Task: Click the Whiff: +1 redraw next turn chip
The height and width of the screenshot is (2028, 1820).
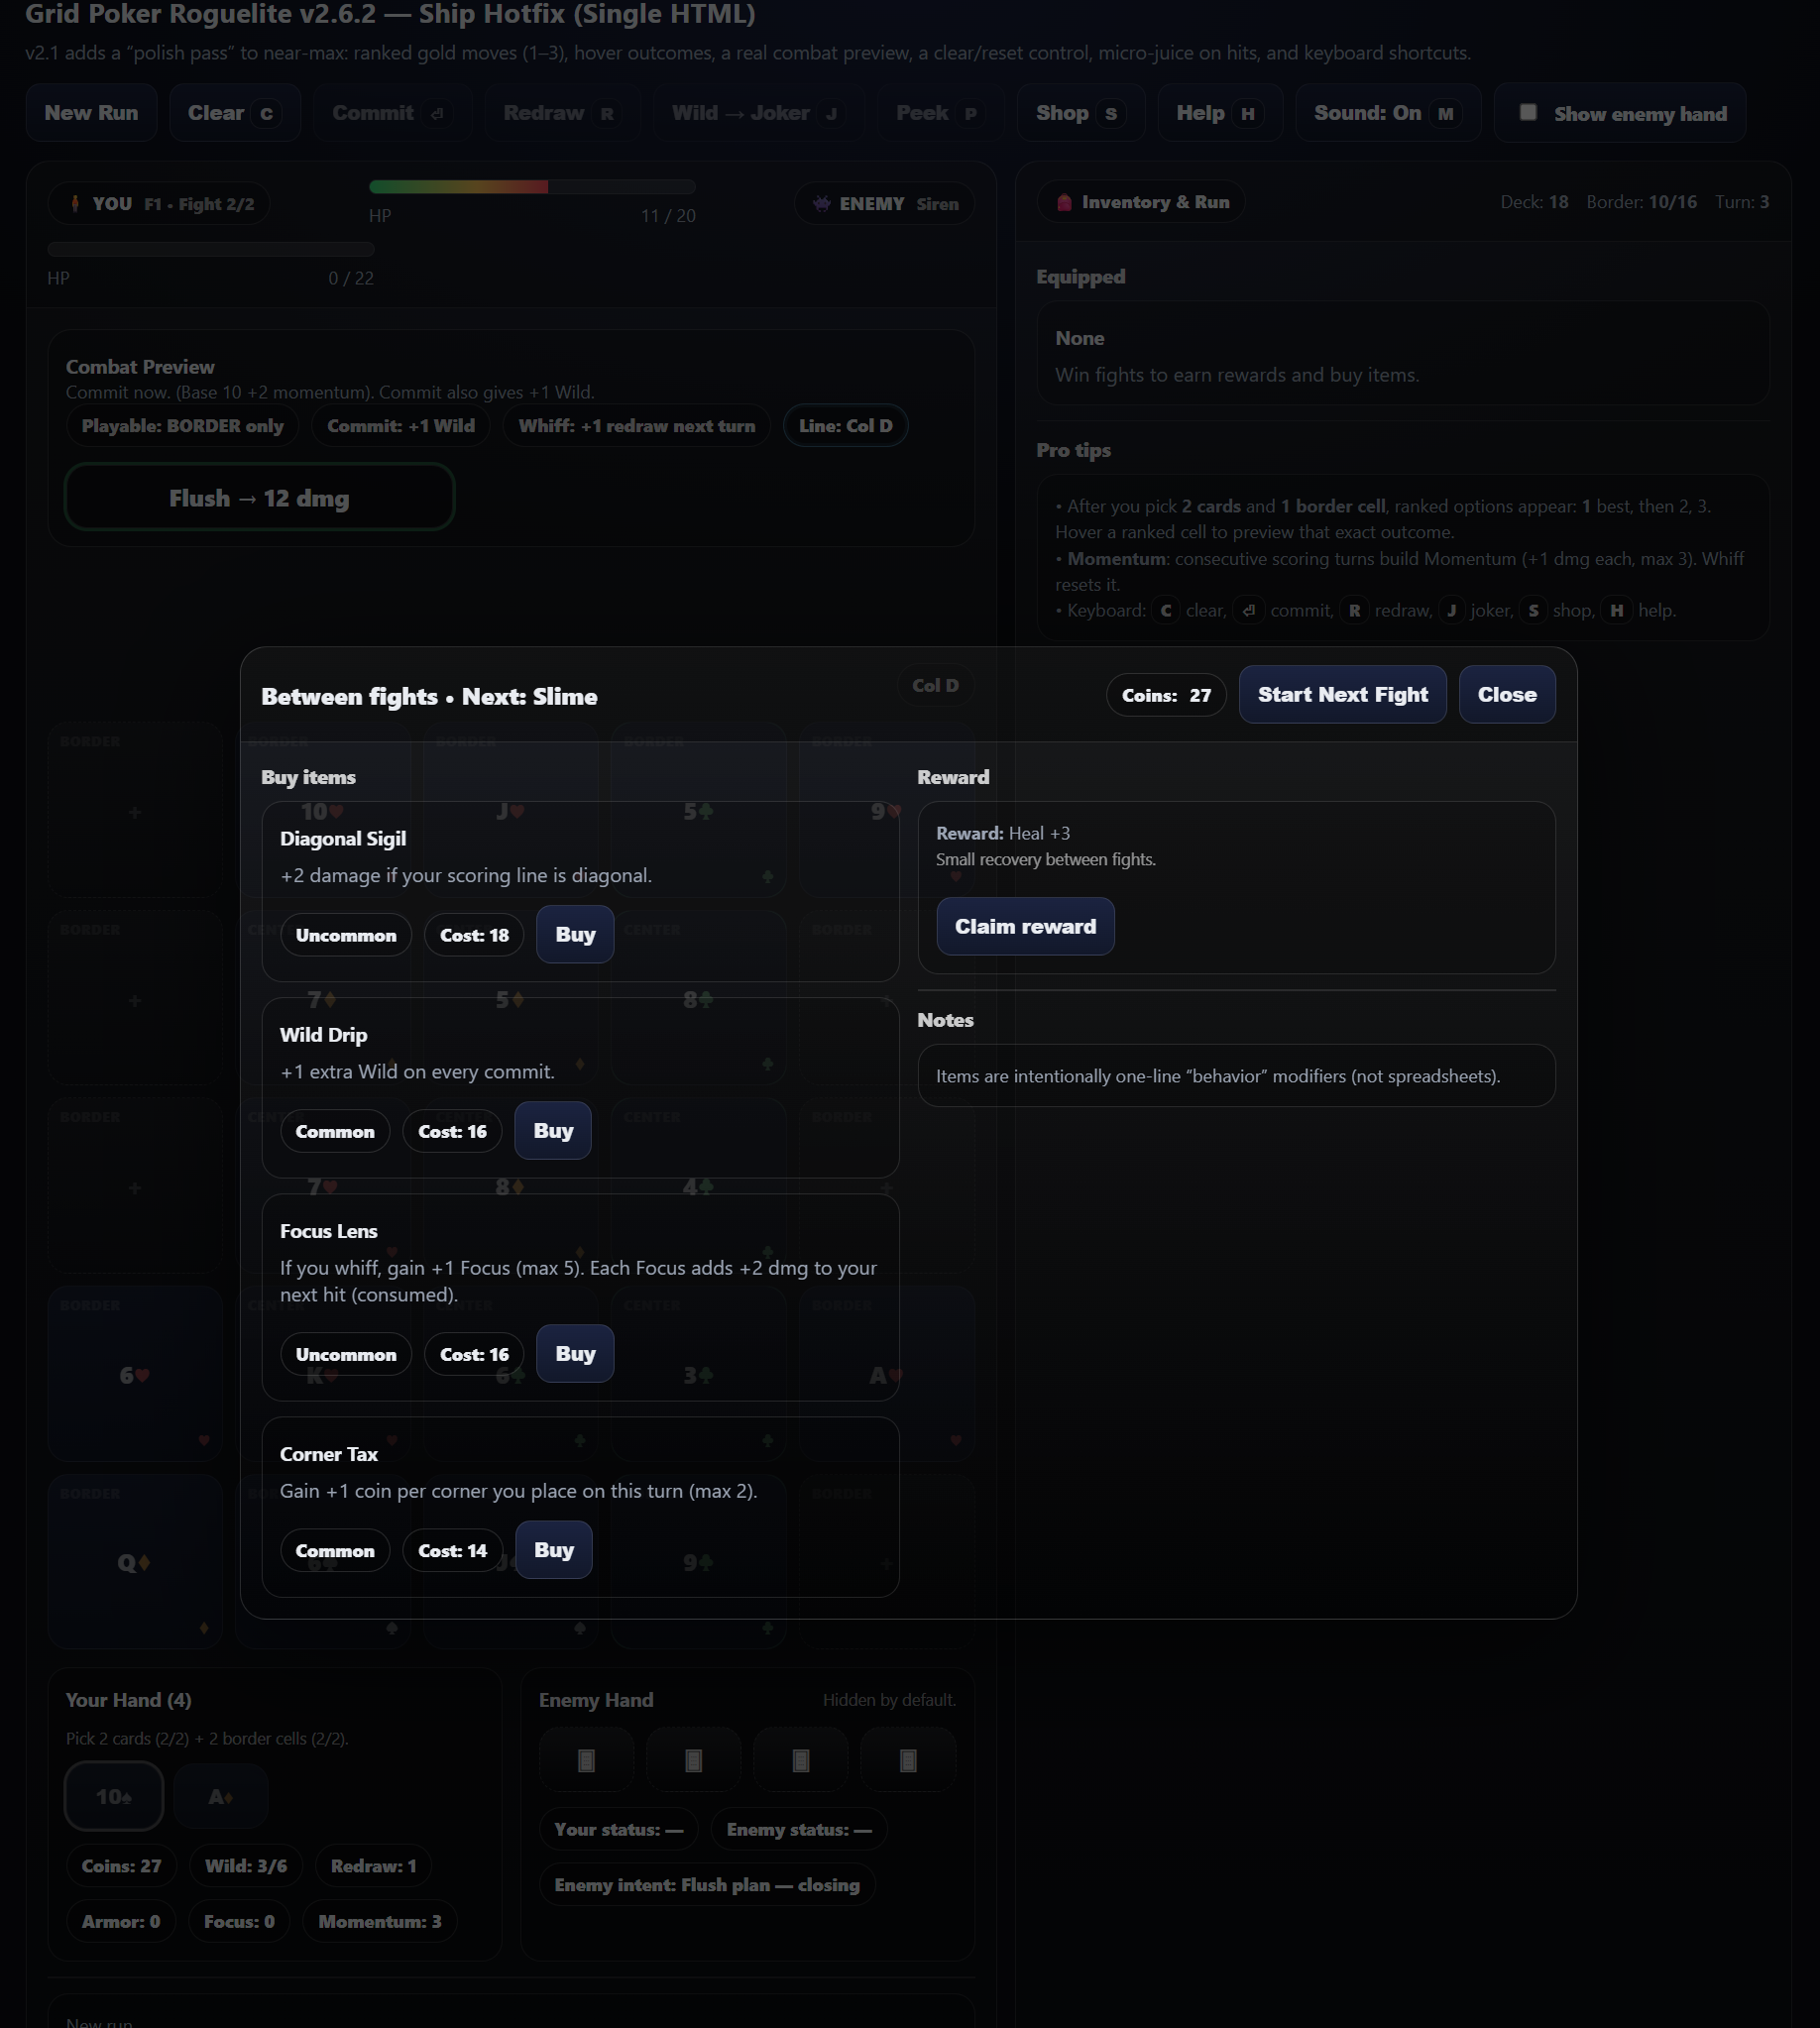Action: 636,426
